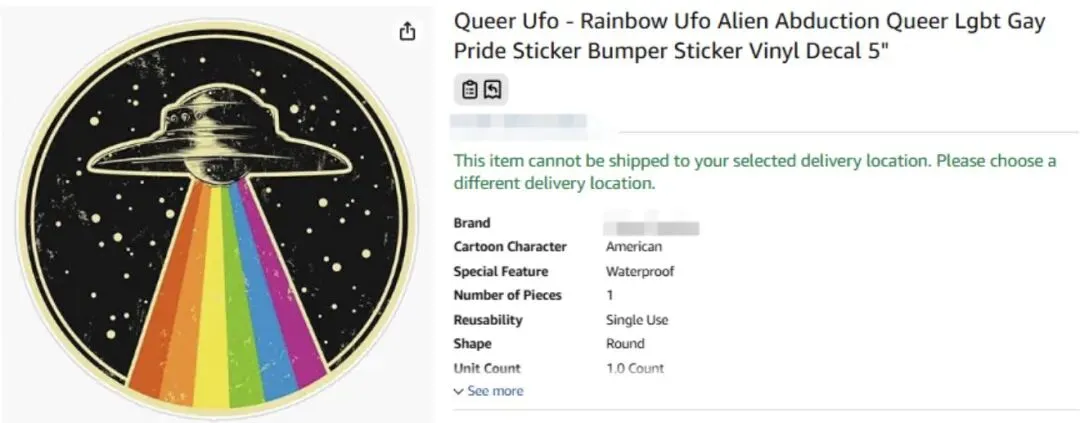Select the Brand attribute label

[472, 223]
